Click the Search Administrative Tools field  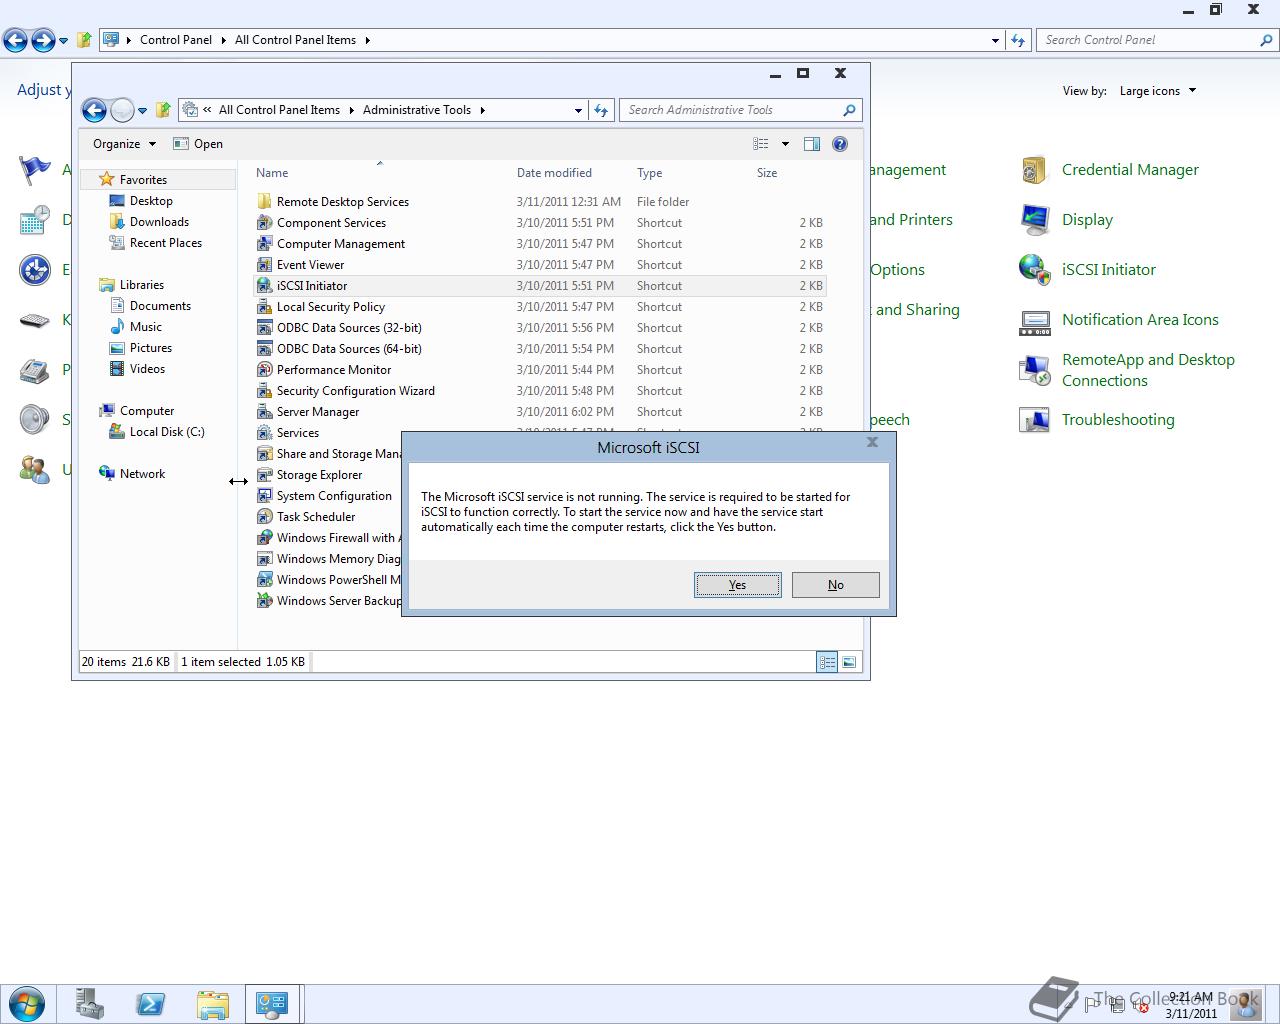[740, 110]
